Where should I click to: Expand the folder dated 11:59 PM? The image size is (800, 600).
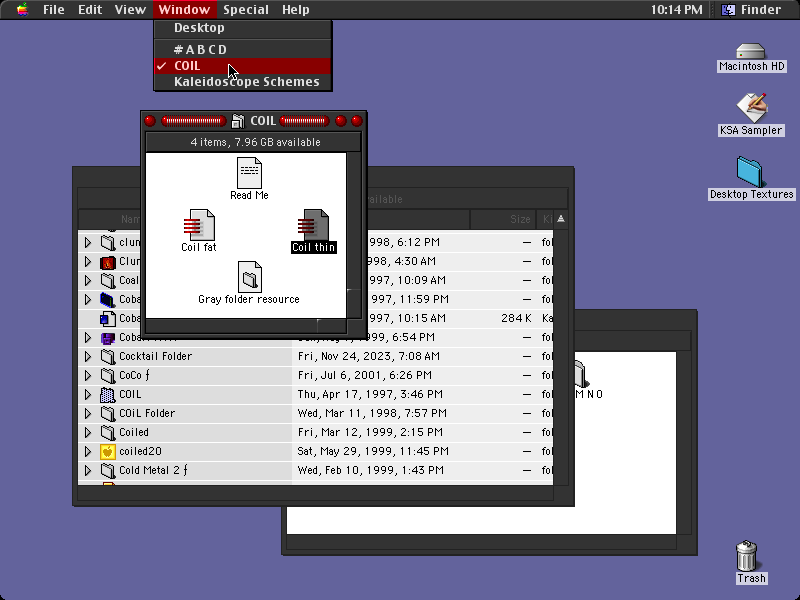tap(88, 299)
